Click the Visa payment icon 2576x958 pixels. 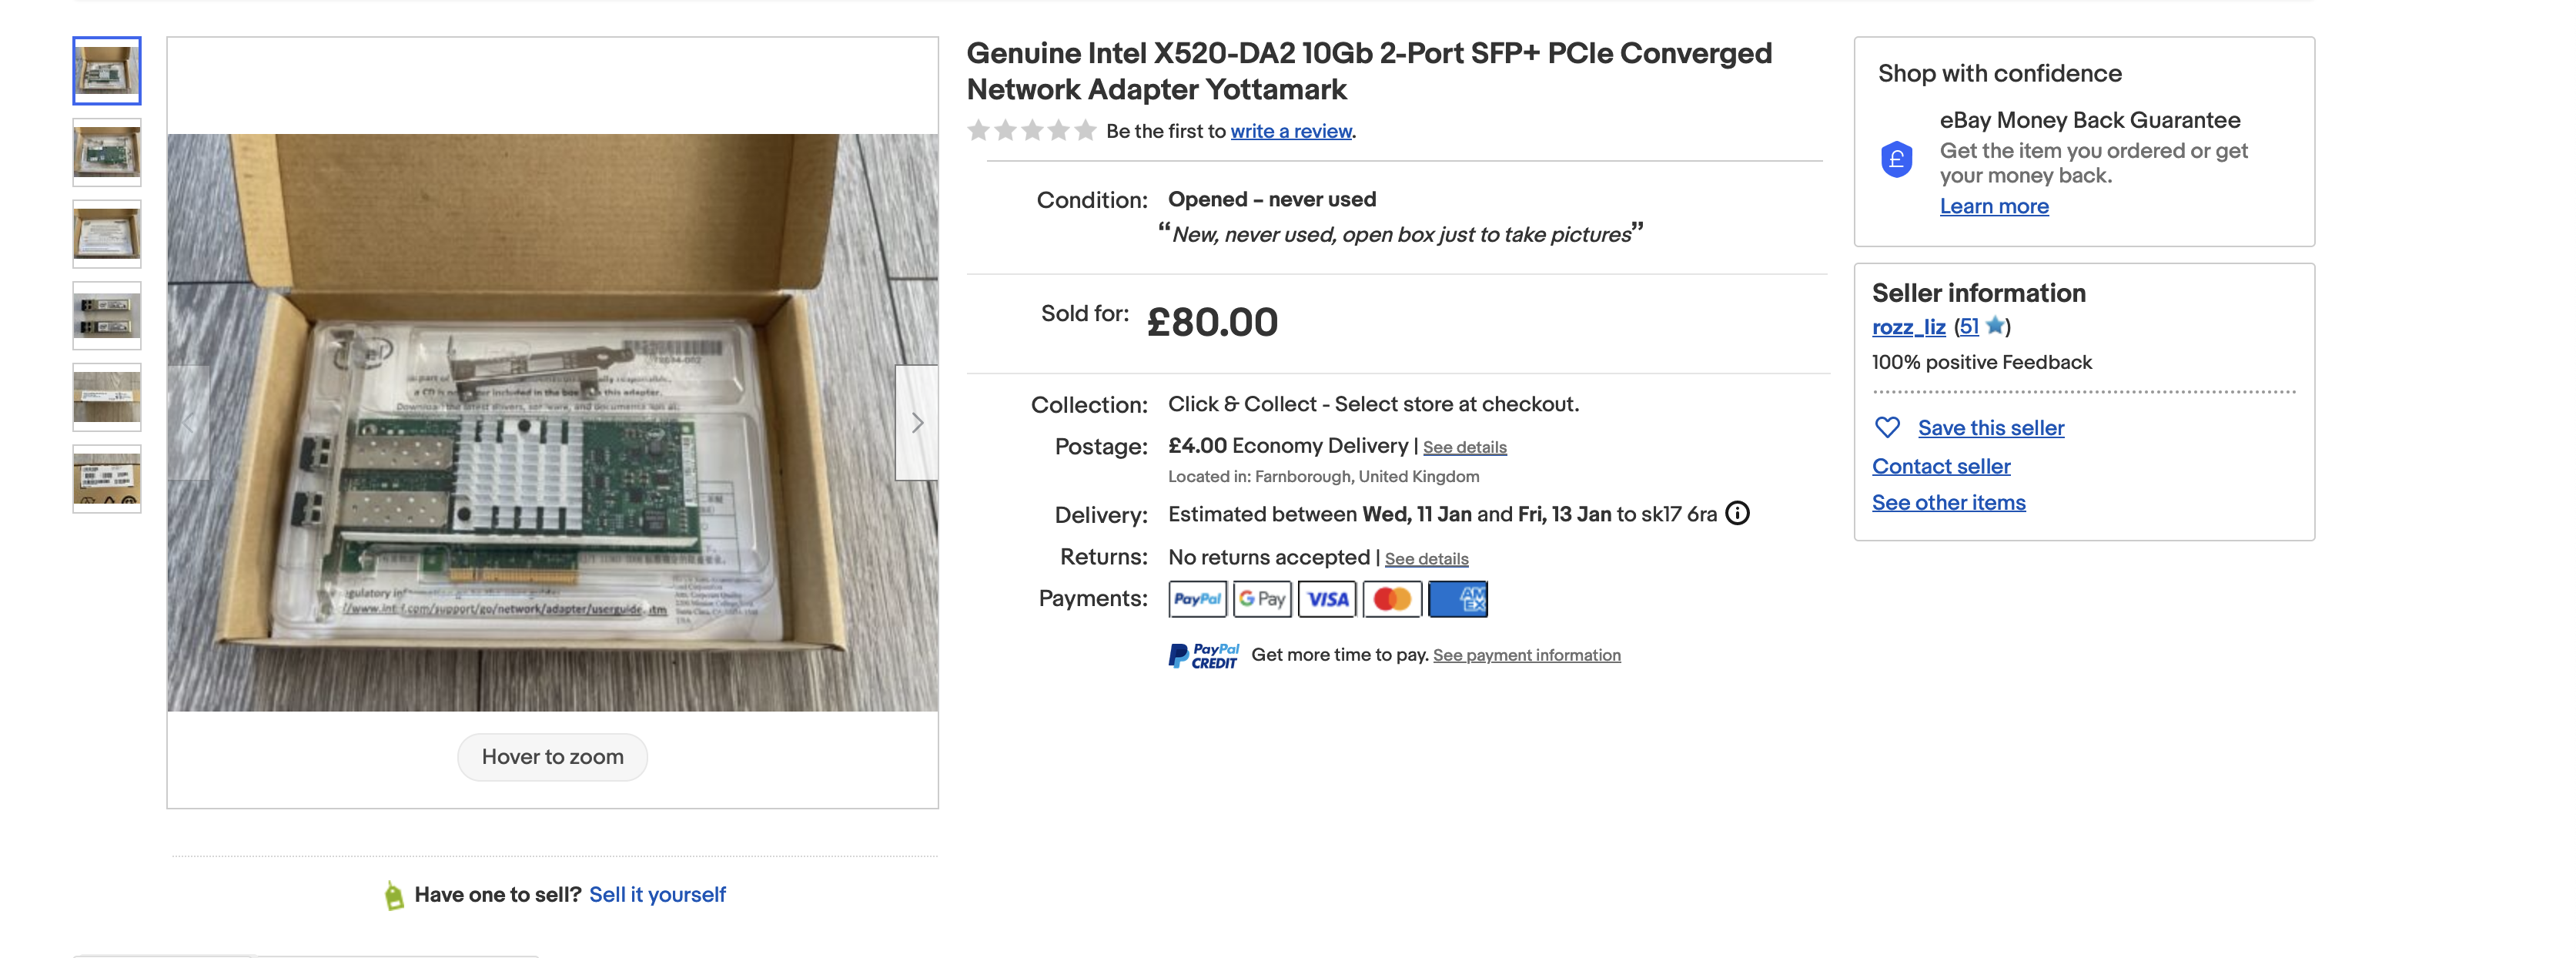(x=1327, y=599)
